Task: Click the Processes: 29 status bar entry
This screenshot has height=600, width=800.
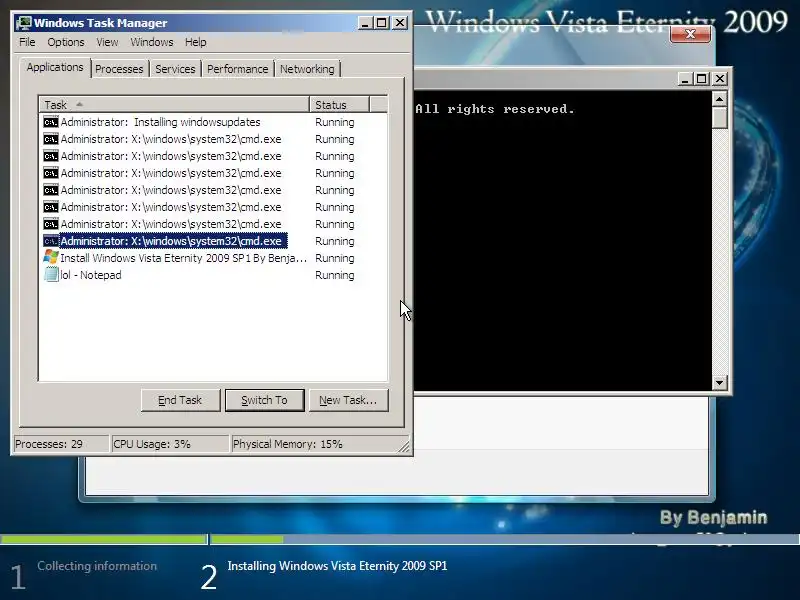Action: (61, 444)
